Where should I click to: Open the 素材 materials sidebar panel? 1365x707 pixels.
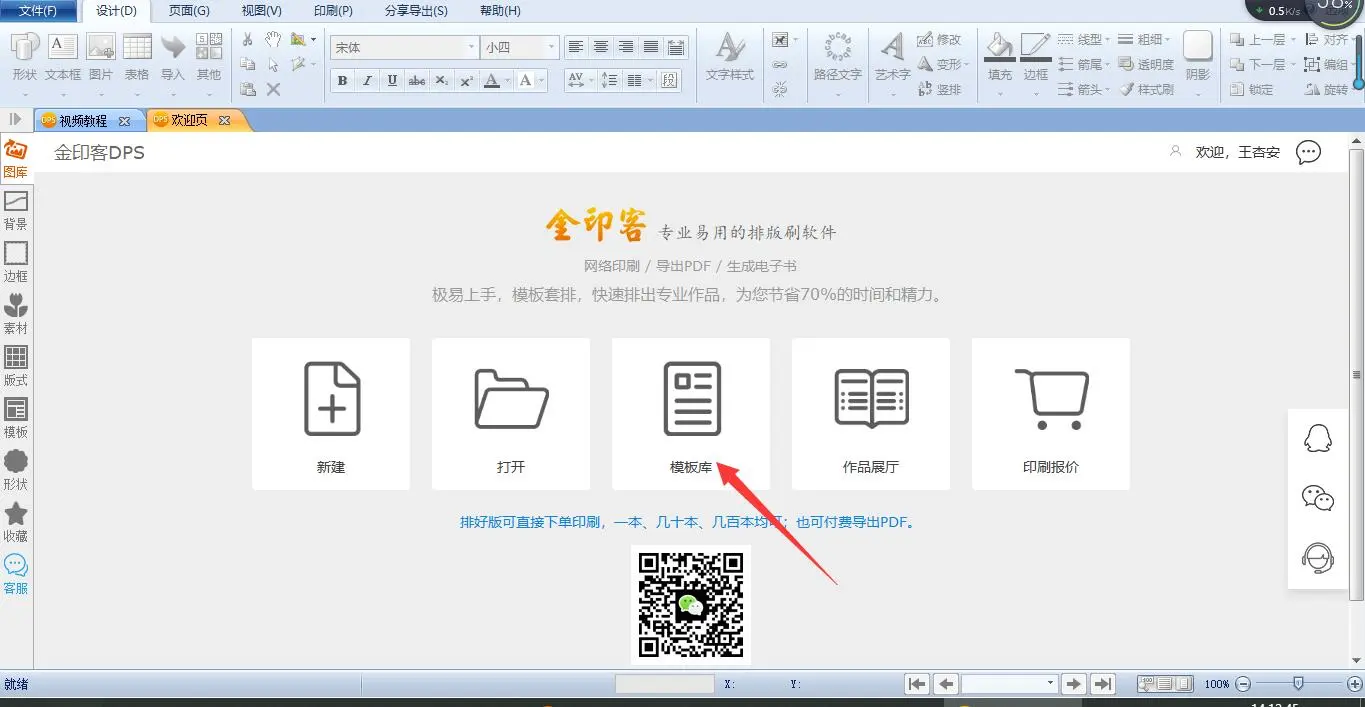16,314
